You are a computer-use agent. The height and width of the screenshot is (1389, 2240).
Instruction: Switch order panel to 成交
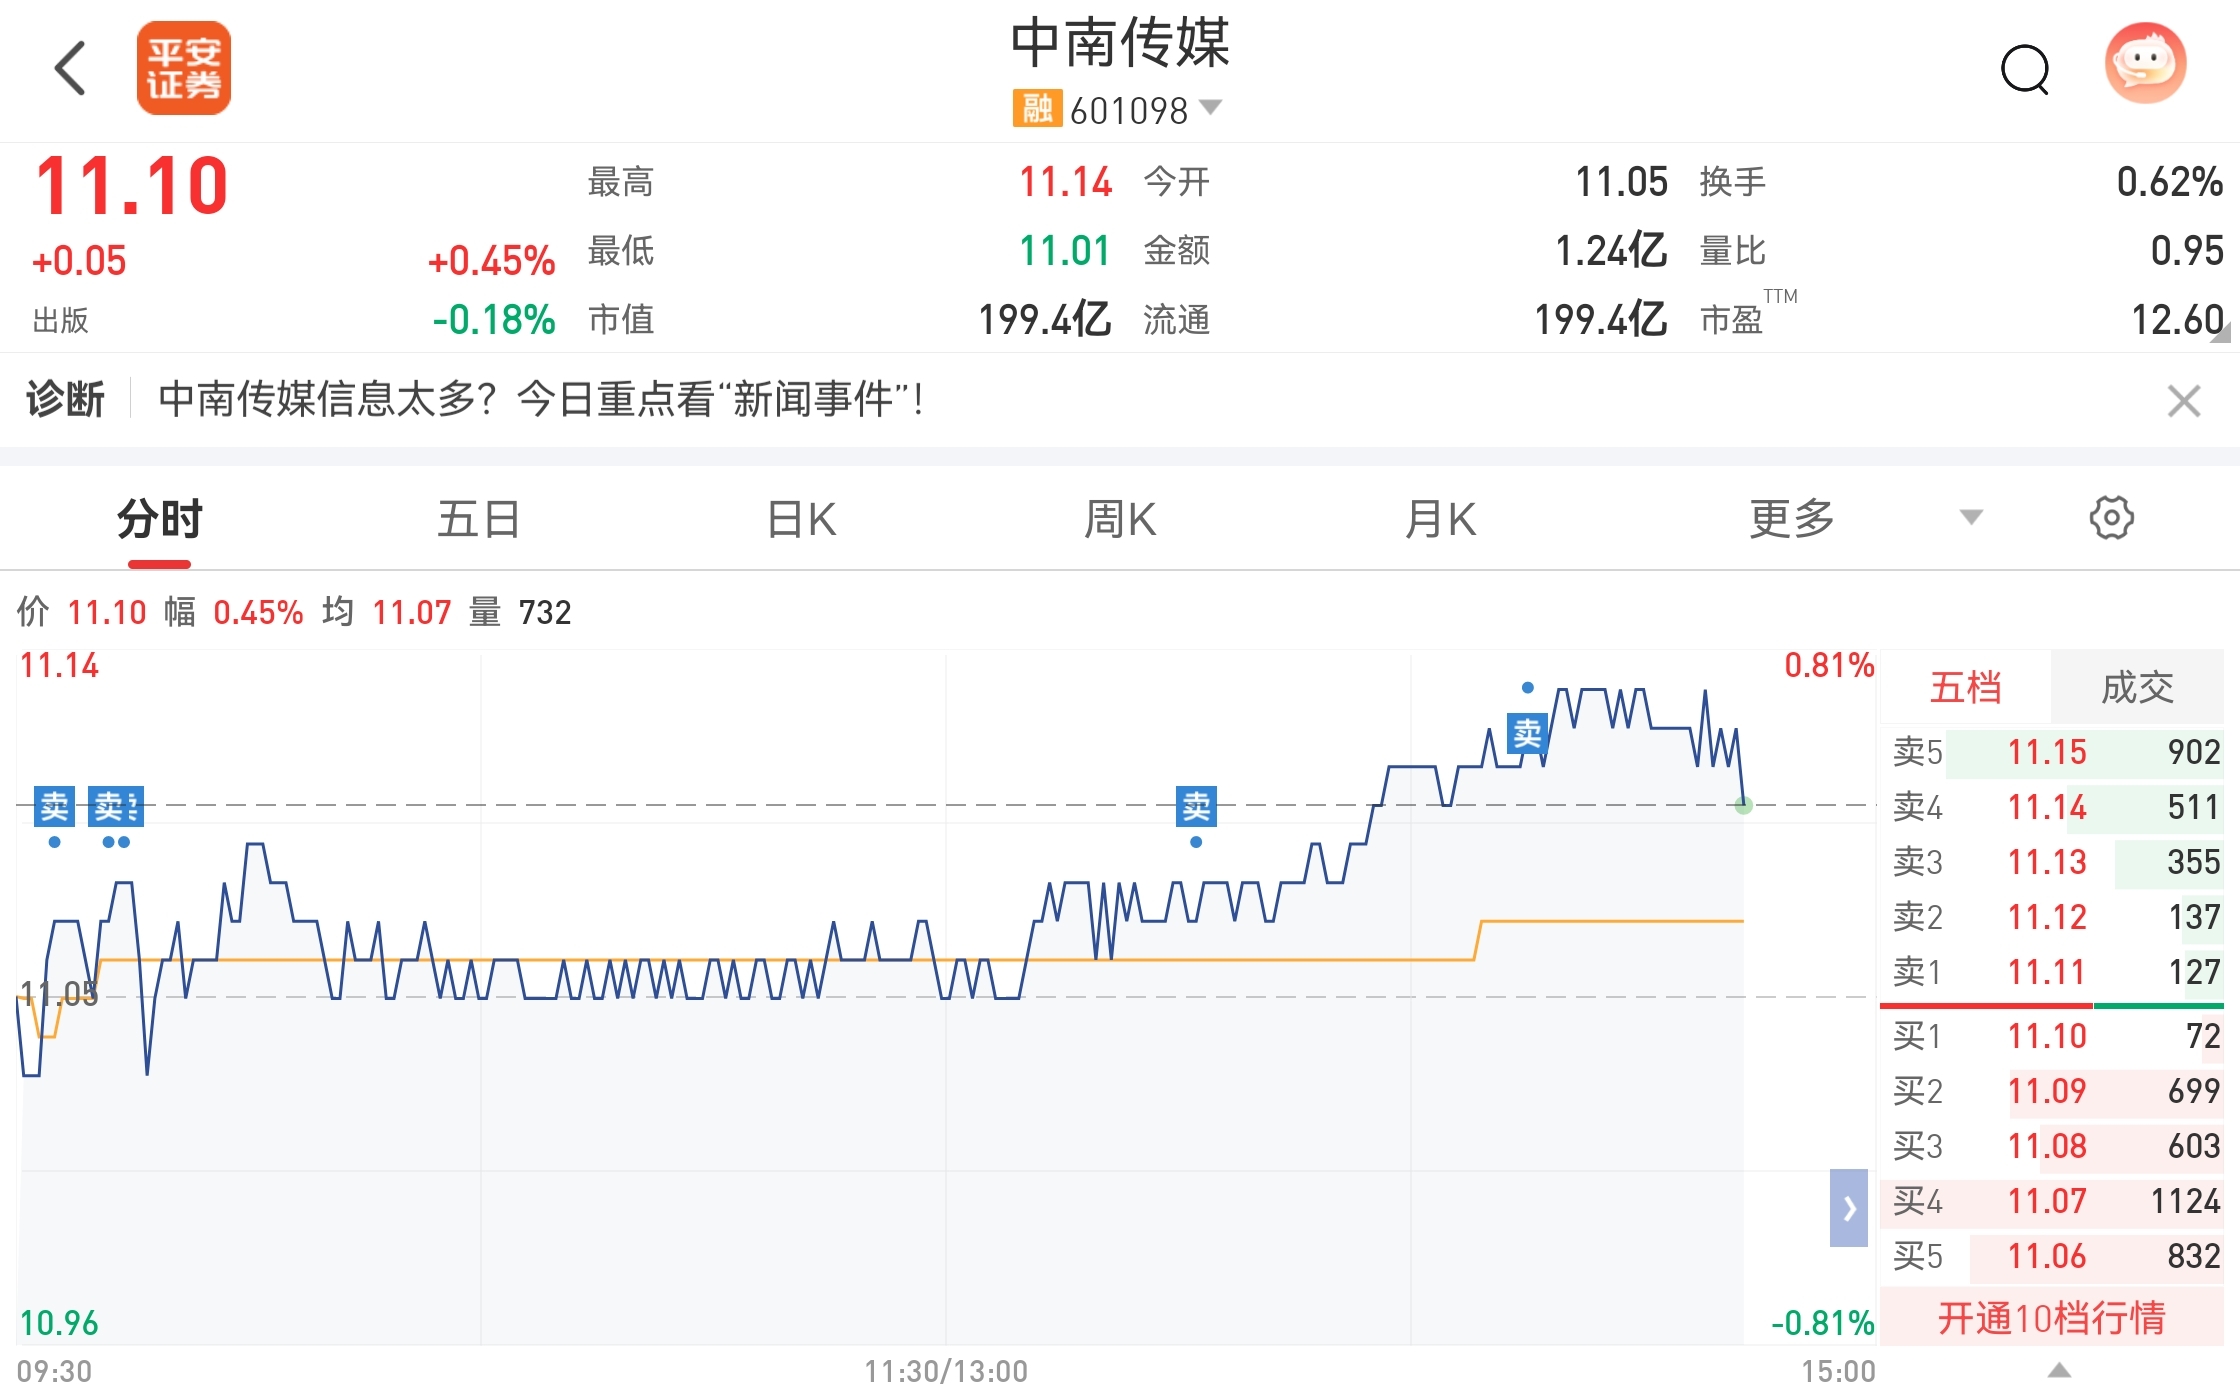pyautogui.click(x=2137, y=688)
